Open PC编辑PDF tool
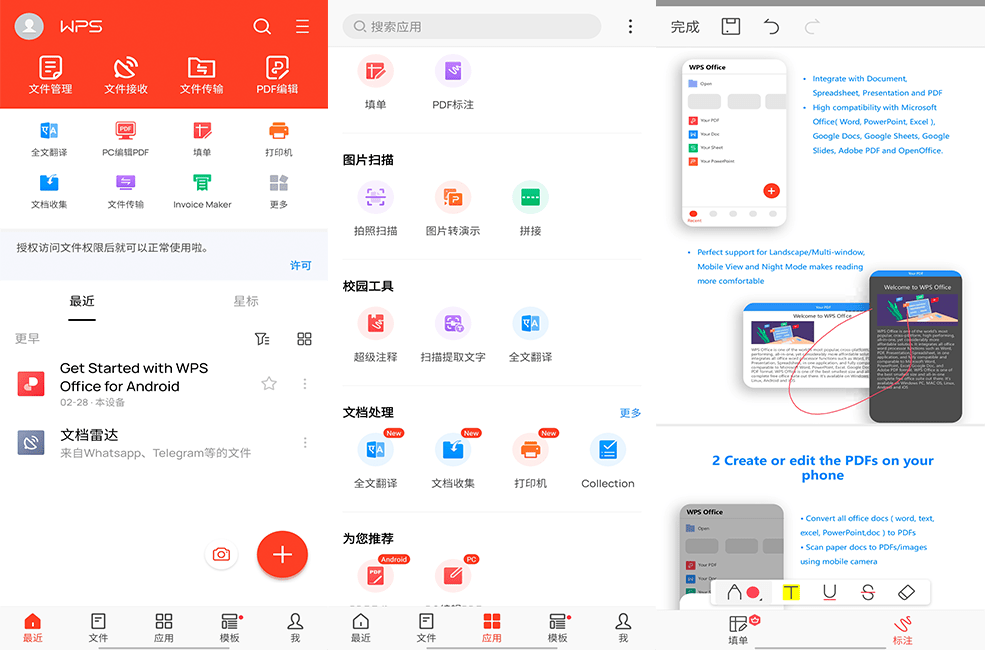985x650 pixels. [x=126, y=139]
